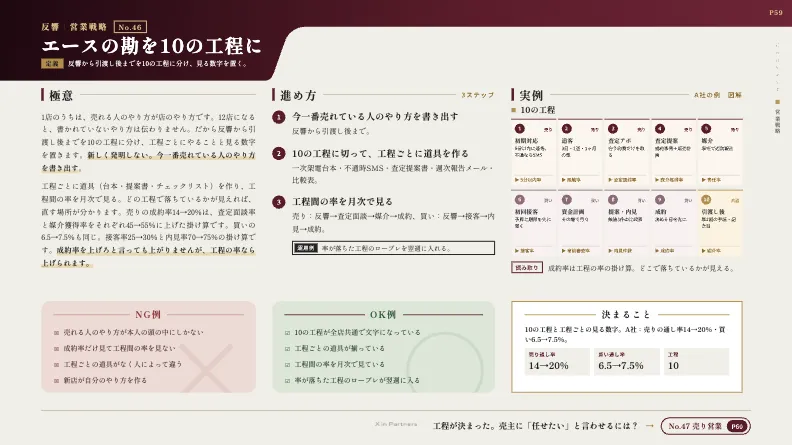Check the box for 新店が自分のやり方を作る
The height and width of the screenshot is (445, 792).
tap(57, 381)
